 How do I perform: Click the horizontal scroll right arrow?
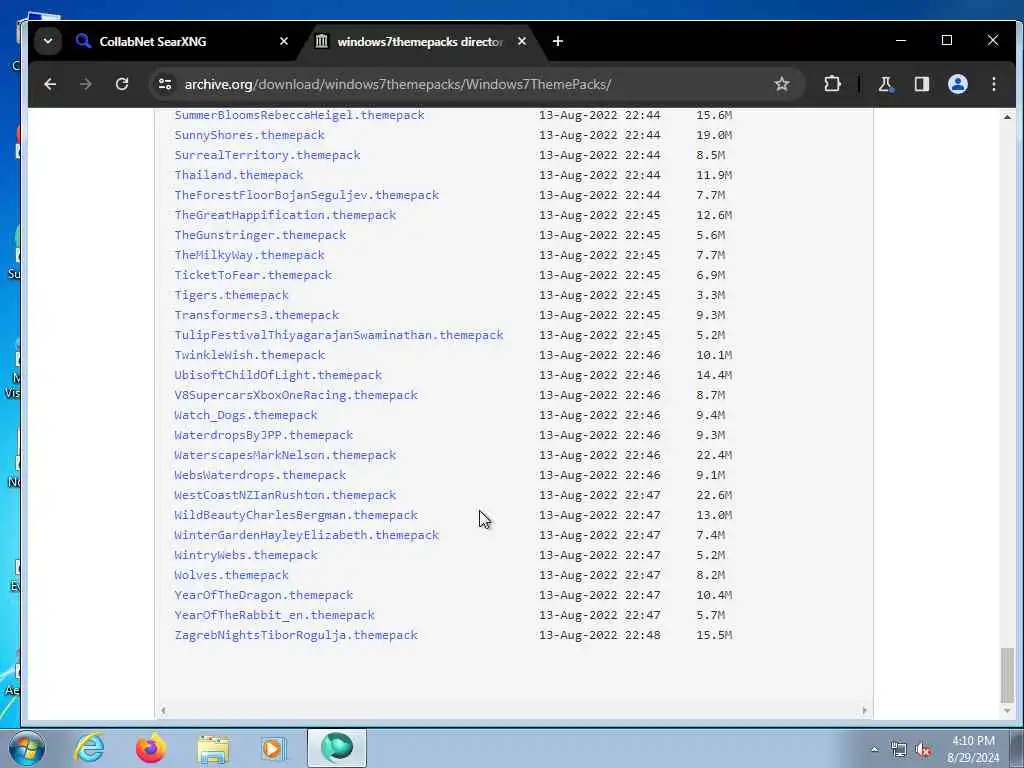[x=865, y=711]
